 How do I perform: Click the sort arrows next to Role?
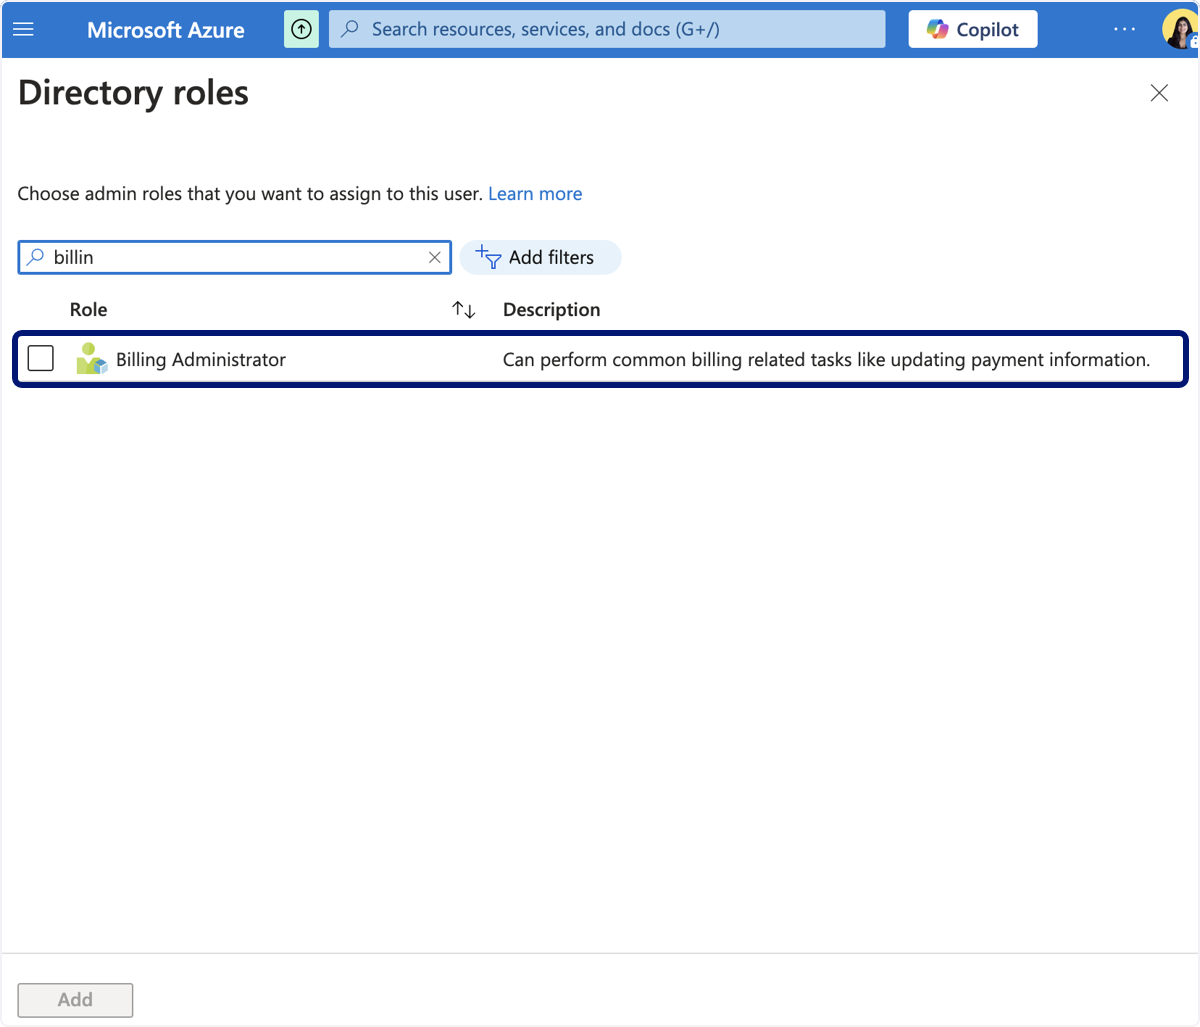pyautogui.click(x=464, y=310)
